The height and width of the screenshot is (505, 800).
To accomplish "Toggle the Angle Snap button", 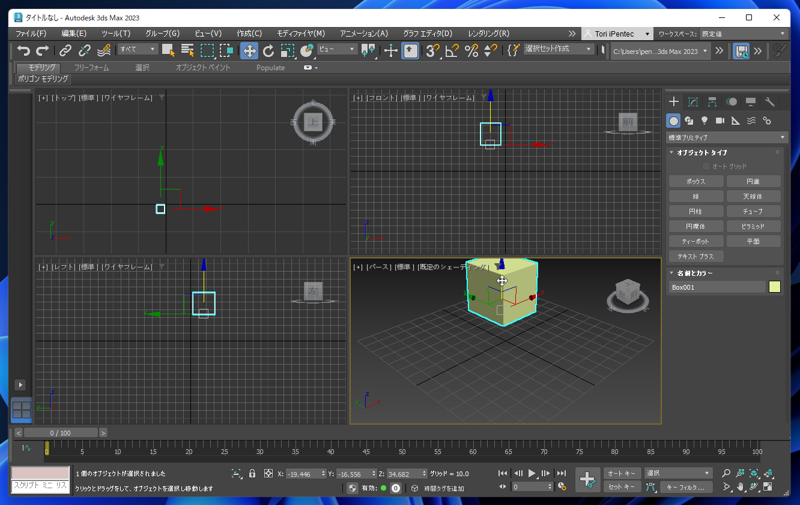I will click(452, 50).
